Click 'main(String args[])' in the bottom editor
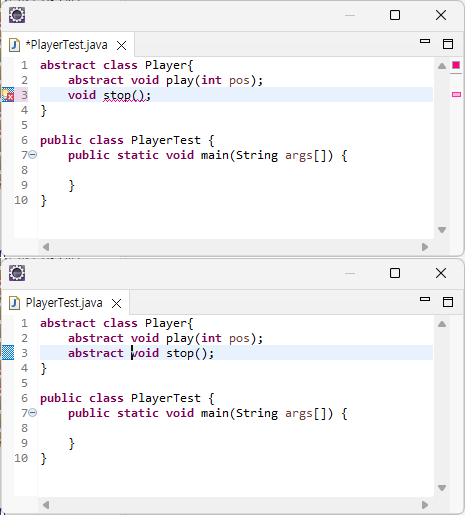The width and height of the screenshot is (465, 517). 267,414
